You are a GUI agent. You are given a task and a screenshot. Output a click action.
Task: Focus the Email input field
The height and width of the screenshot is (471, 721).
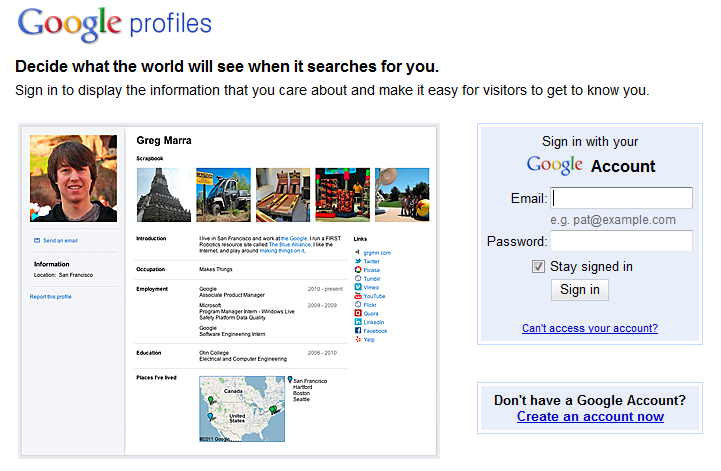(x=621, y=198)
